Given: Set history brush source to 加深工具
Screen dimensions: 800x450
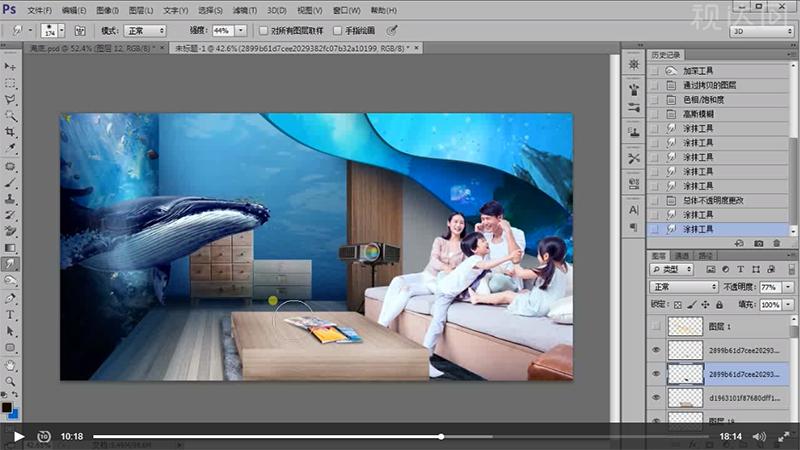Looking at the screenshot, I should pos(655,71).
